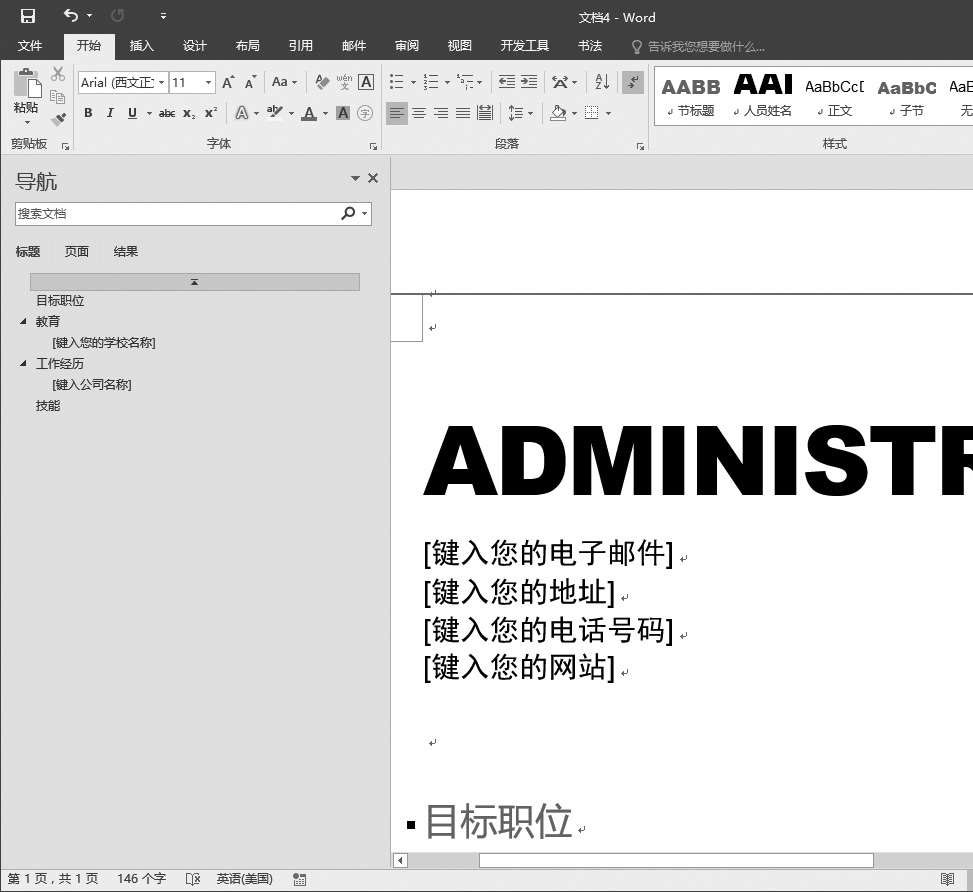Open the 页面 tab in navigation pane
This screenshot has height=892, width=973.
77,251
